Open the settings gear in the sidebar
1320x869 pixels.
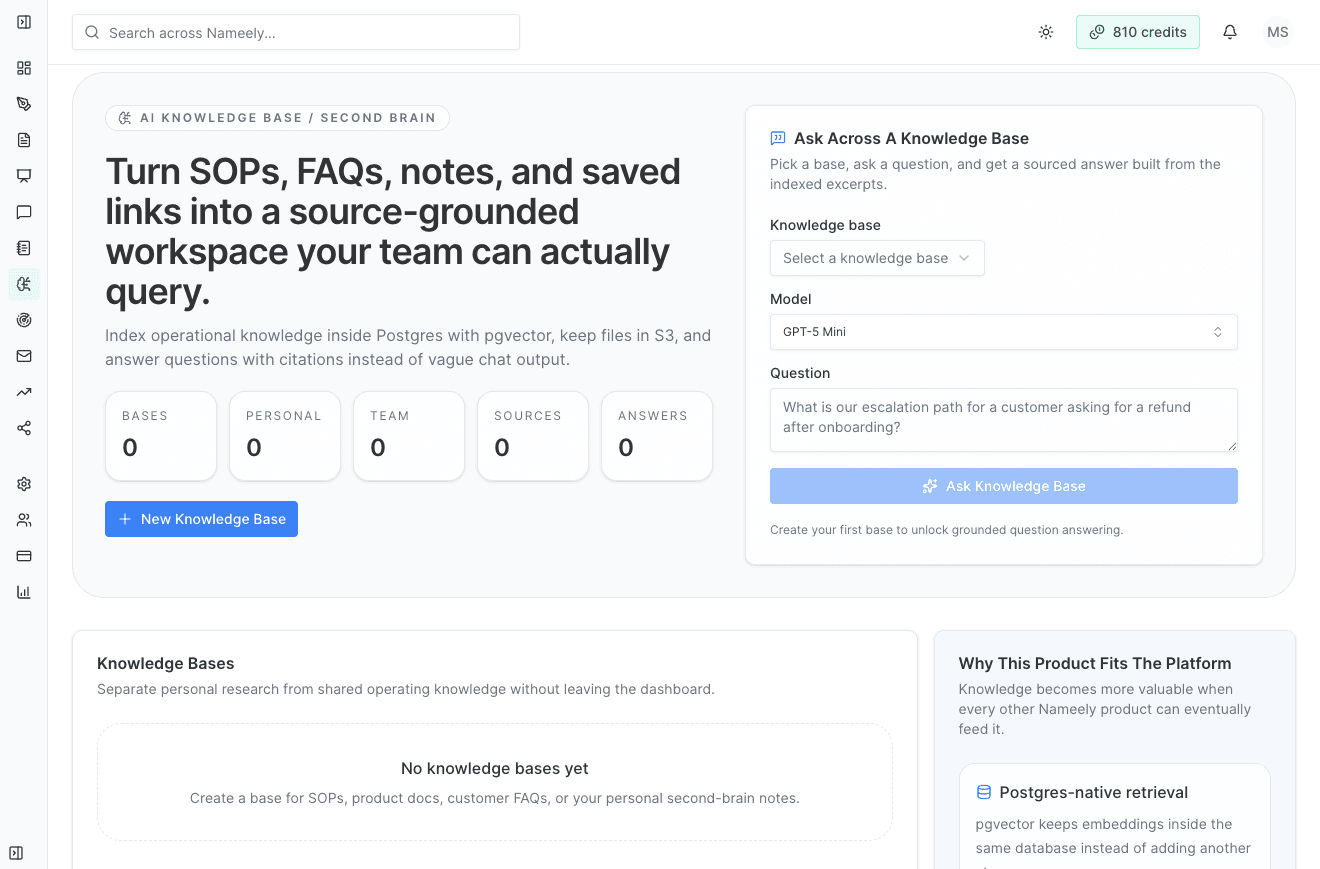24,483
